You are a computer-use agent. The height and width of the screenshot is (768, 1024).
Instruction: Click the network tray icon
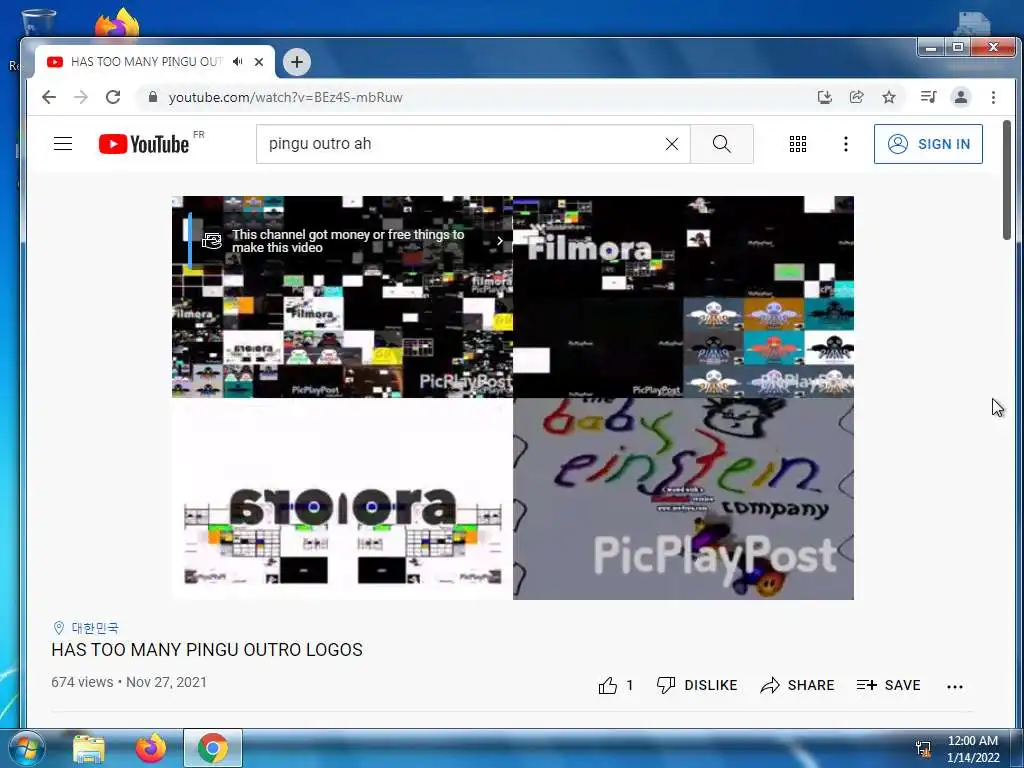[x=923, y=748]
